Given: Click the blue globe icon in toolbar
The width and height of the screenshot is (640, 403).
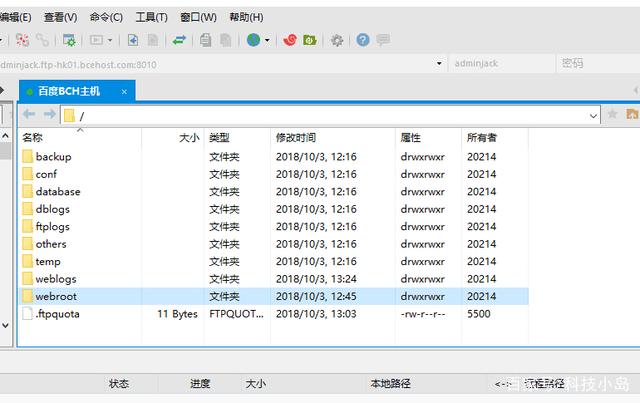Looking at the screenshot, I should pos(254,40).
